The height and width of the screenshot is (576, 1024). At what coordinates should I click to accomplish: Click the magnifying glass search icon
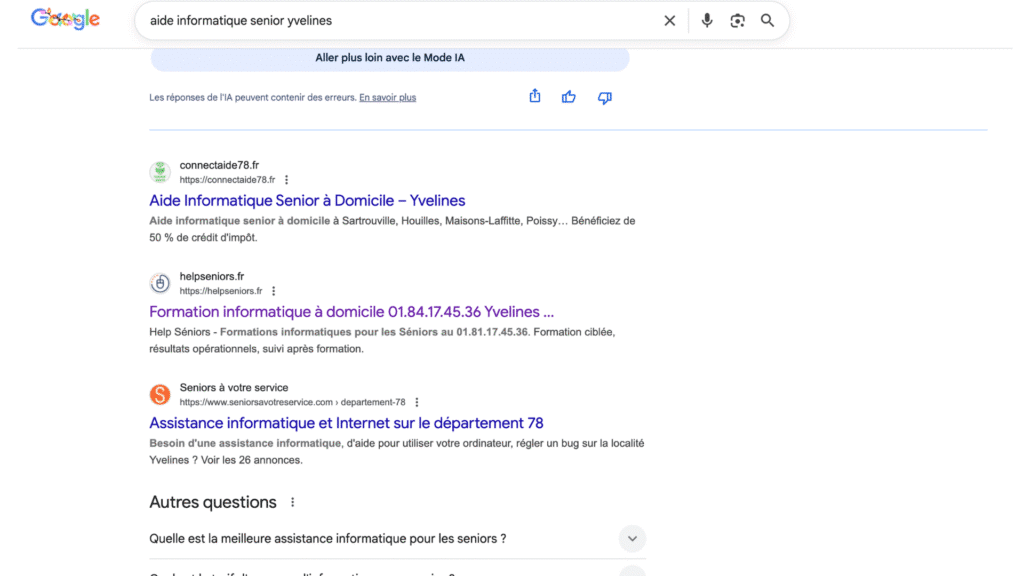click(x=767, y=21)
